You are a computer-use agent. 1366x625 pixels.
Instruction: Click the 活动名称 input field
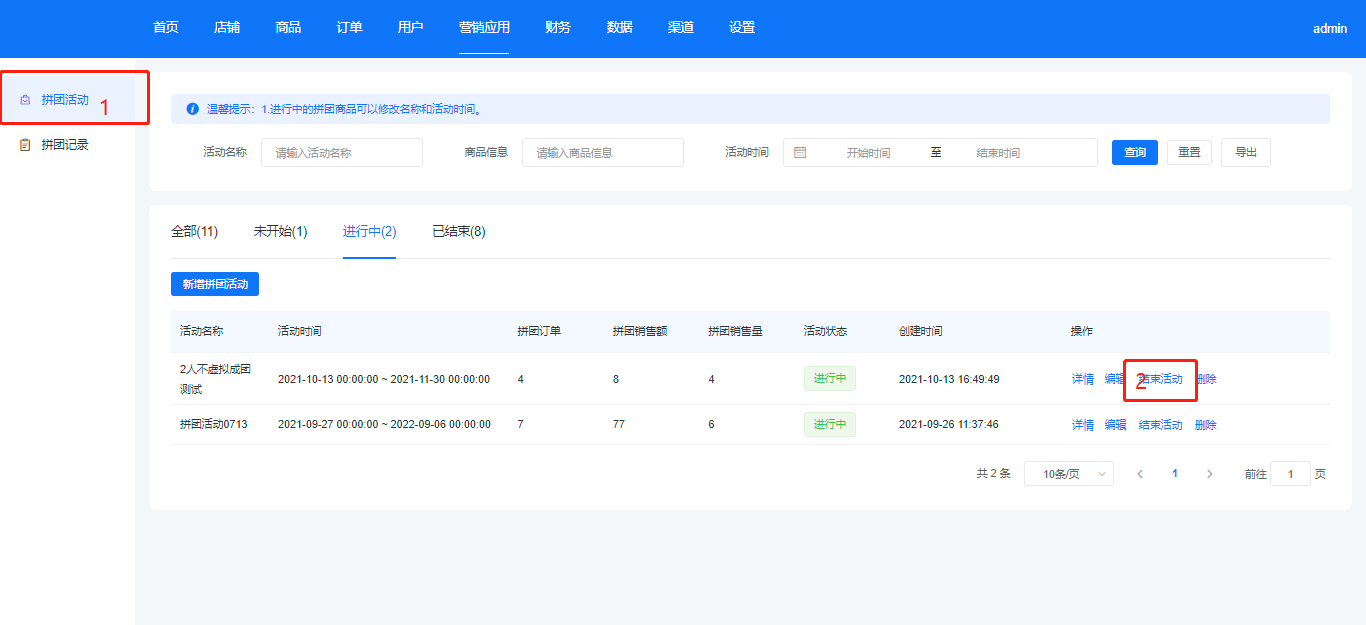[x=341, y=153]
